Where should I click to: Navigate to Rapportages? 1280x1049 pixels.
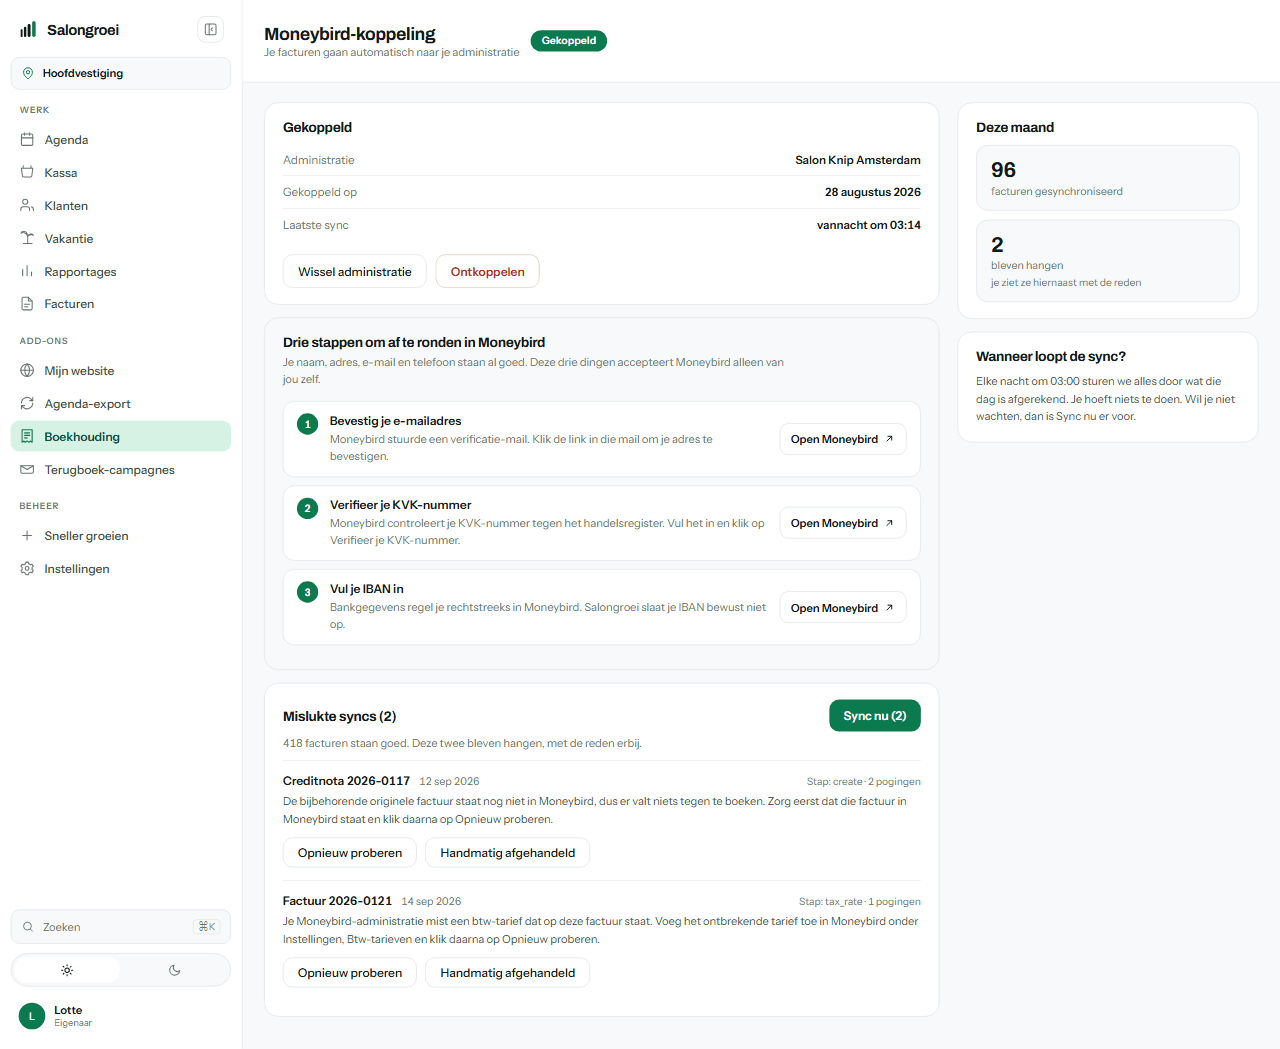tap(121, 272)
